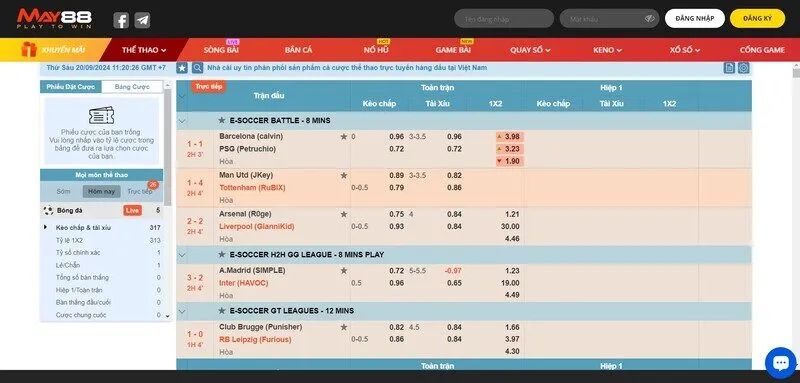Click the star favorites icon in announcement bar
The image size is (800, 383).
182,68
